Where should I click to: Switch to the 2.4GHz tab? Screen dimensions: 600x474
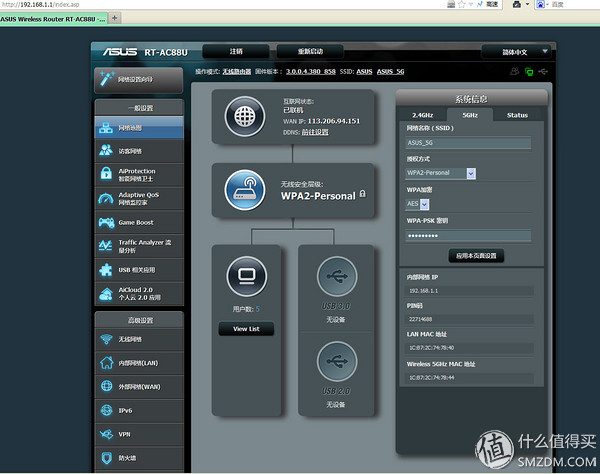click(422, 115)
